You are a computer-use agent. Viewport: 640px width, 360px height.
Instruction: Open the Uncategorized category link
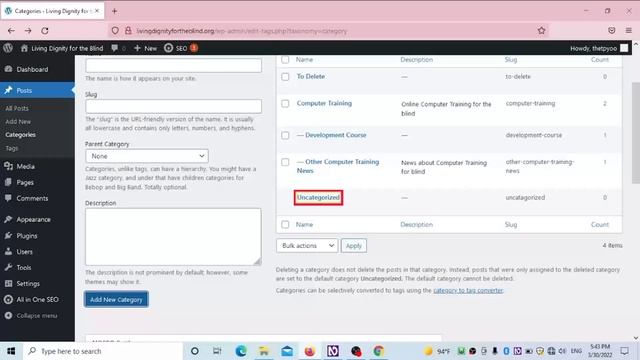point(318,198)
